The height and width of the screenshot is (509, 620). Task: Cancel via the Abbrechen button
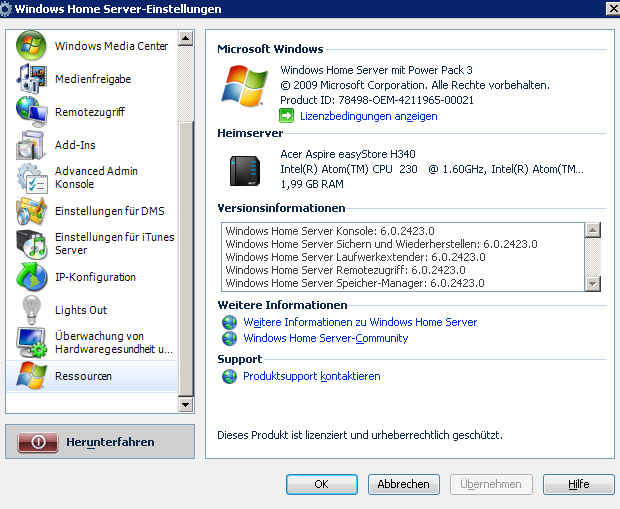tap(404, 484)
